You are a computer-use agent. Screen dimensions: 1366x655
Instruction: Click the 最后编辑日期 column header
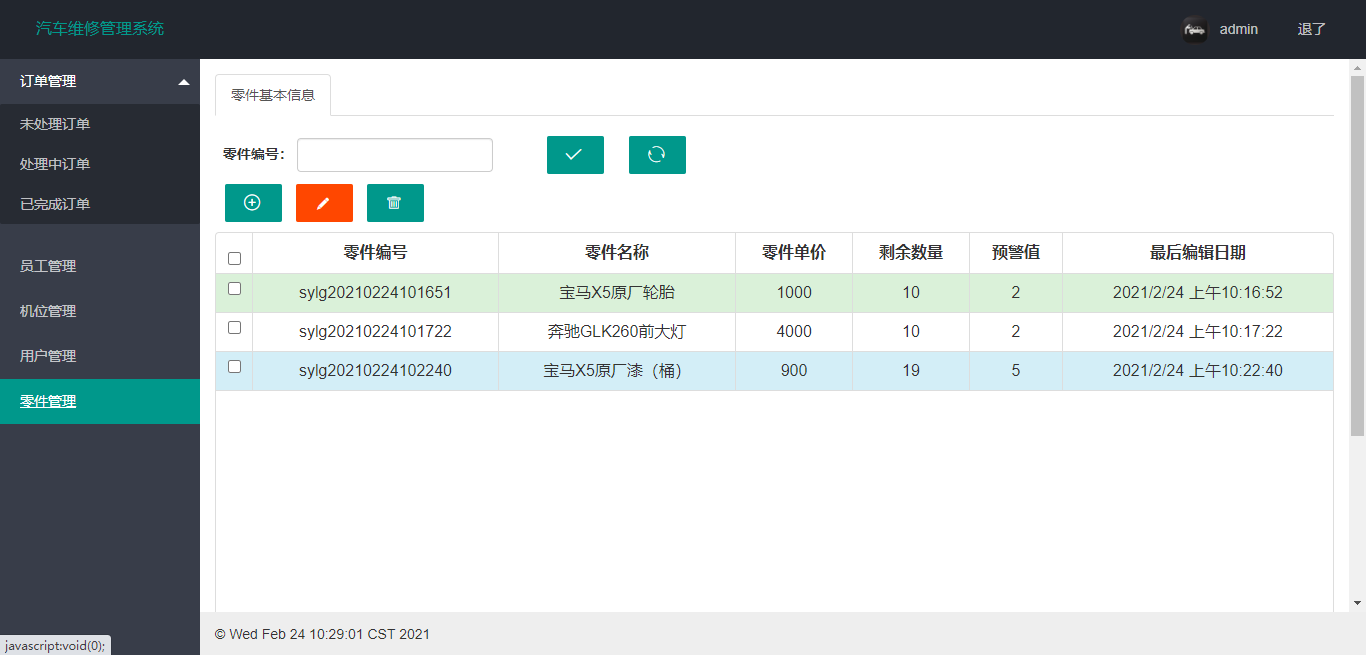tap(1198, 253)
